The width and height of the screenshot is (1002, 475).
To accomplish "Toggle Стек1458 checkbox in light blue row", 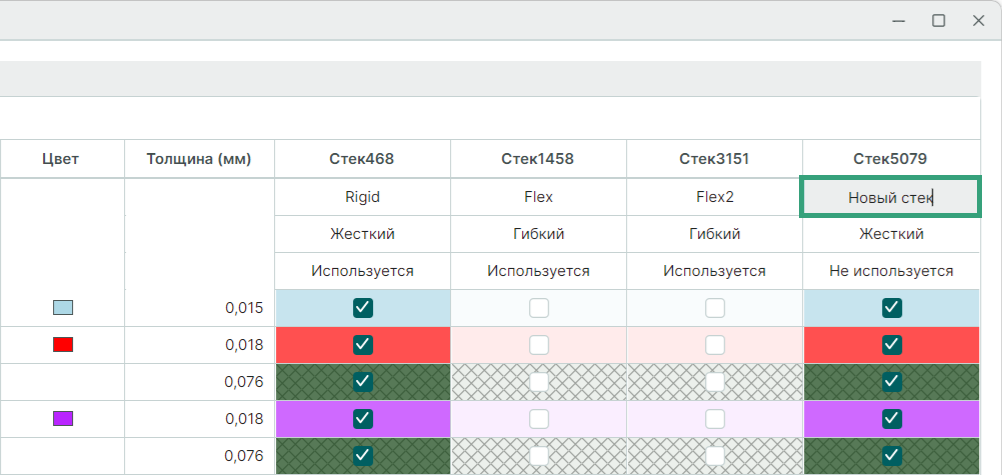I will pos(539,308).
